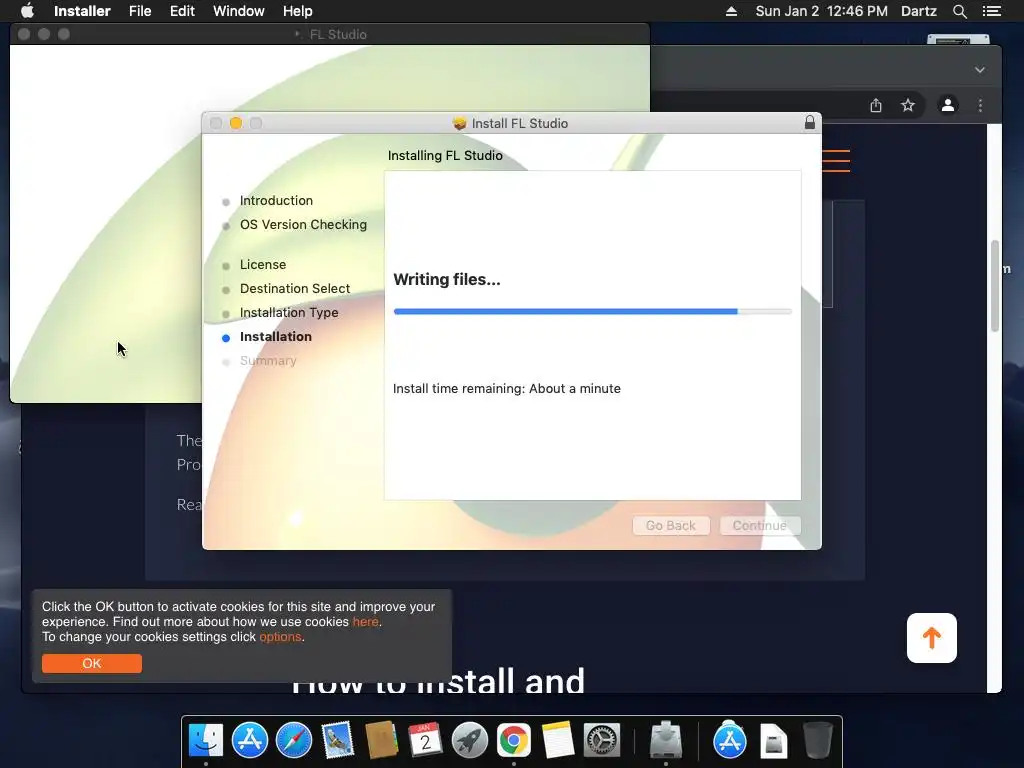Open the orange hamburger menu on the webpage
The image size is (1024, 768).
836,161
